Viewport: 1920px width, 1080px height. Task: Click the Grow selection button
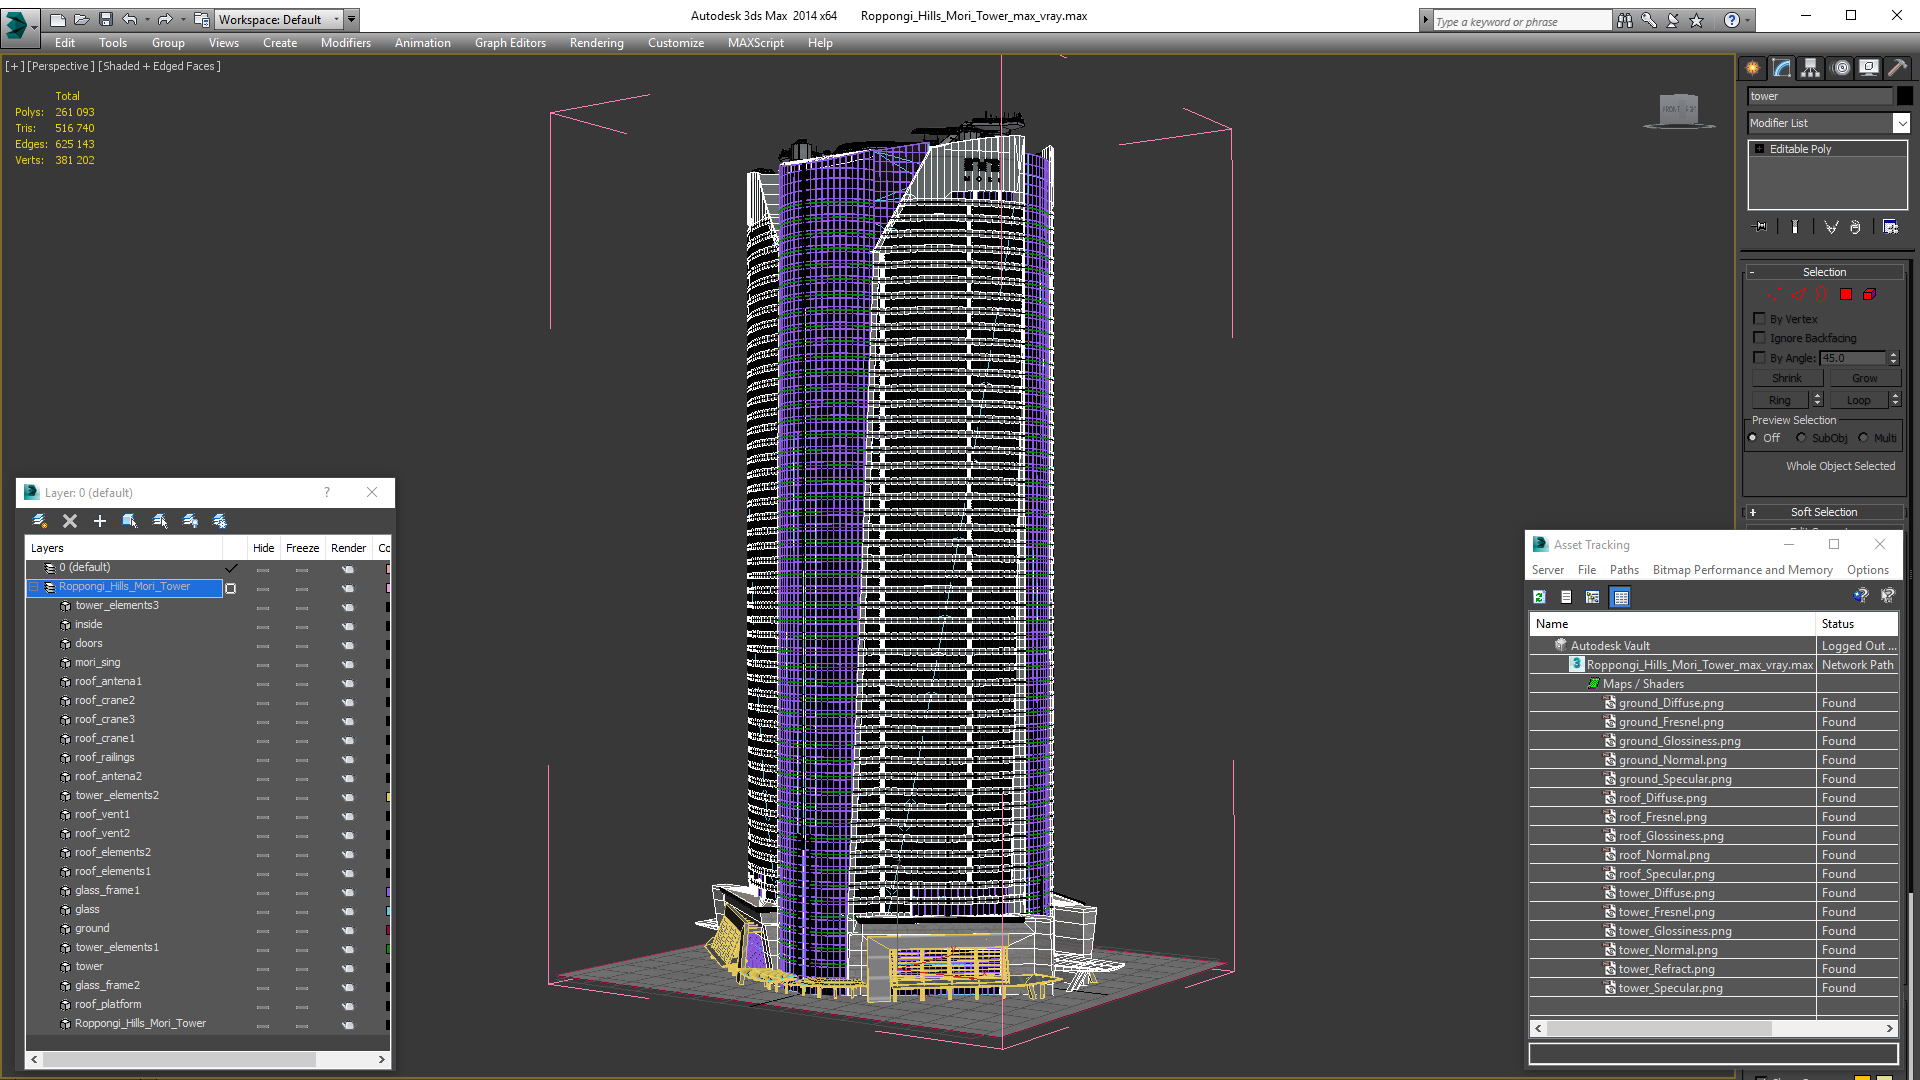tap(1864, 378)
